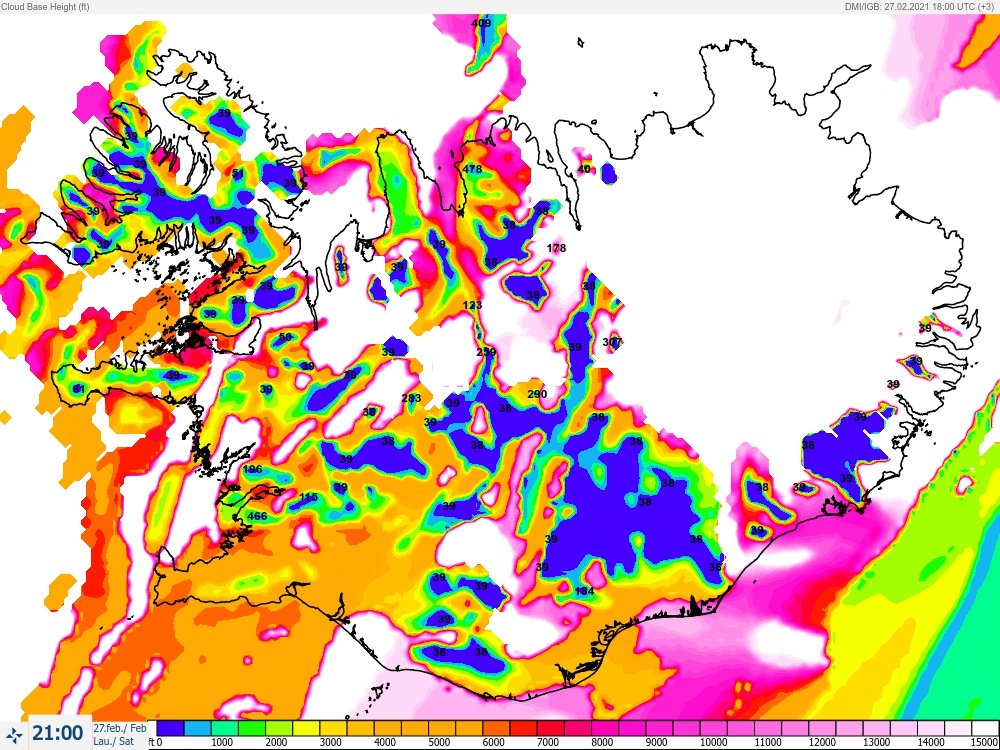Image resolution: width=1000 pixels, height=750 pixels.
Task: Click the 184 cloud base value on map
Action: [x=584, y=591]
